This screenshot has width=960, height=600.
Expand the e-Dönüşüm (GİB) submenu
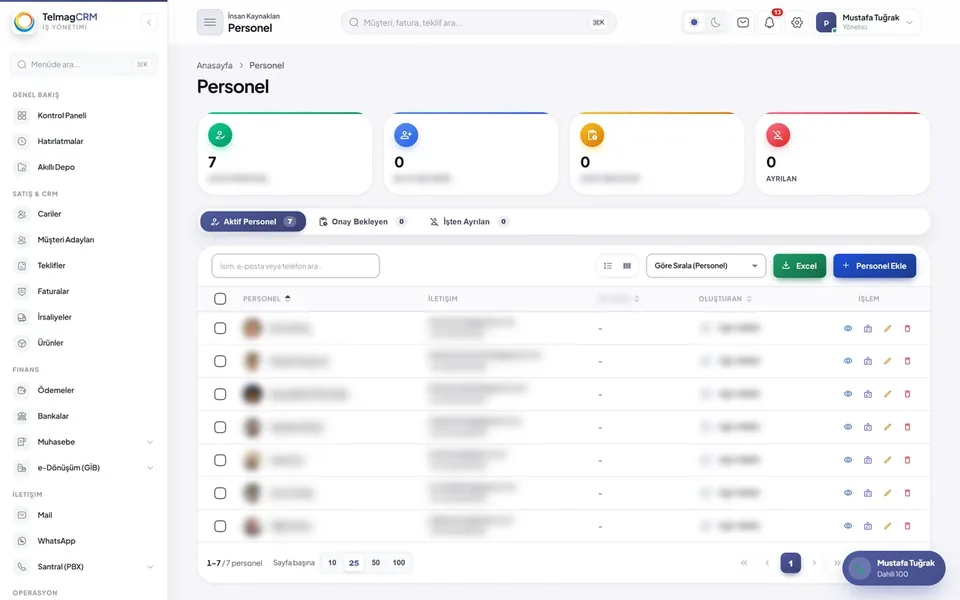click(83, 468)
